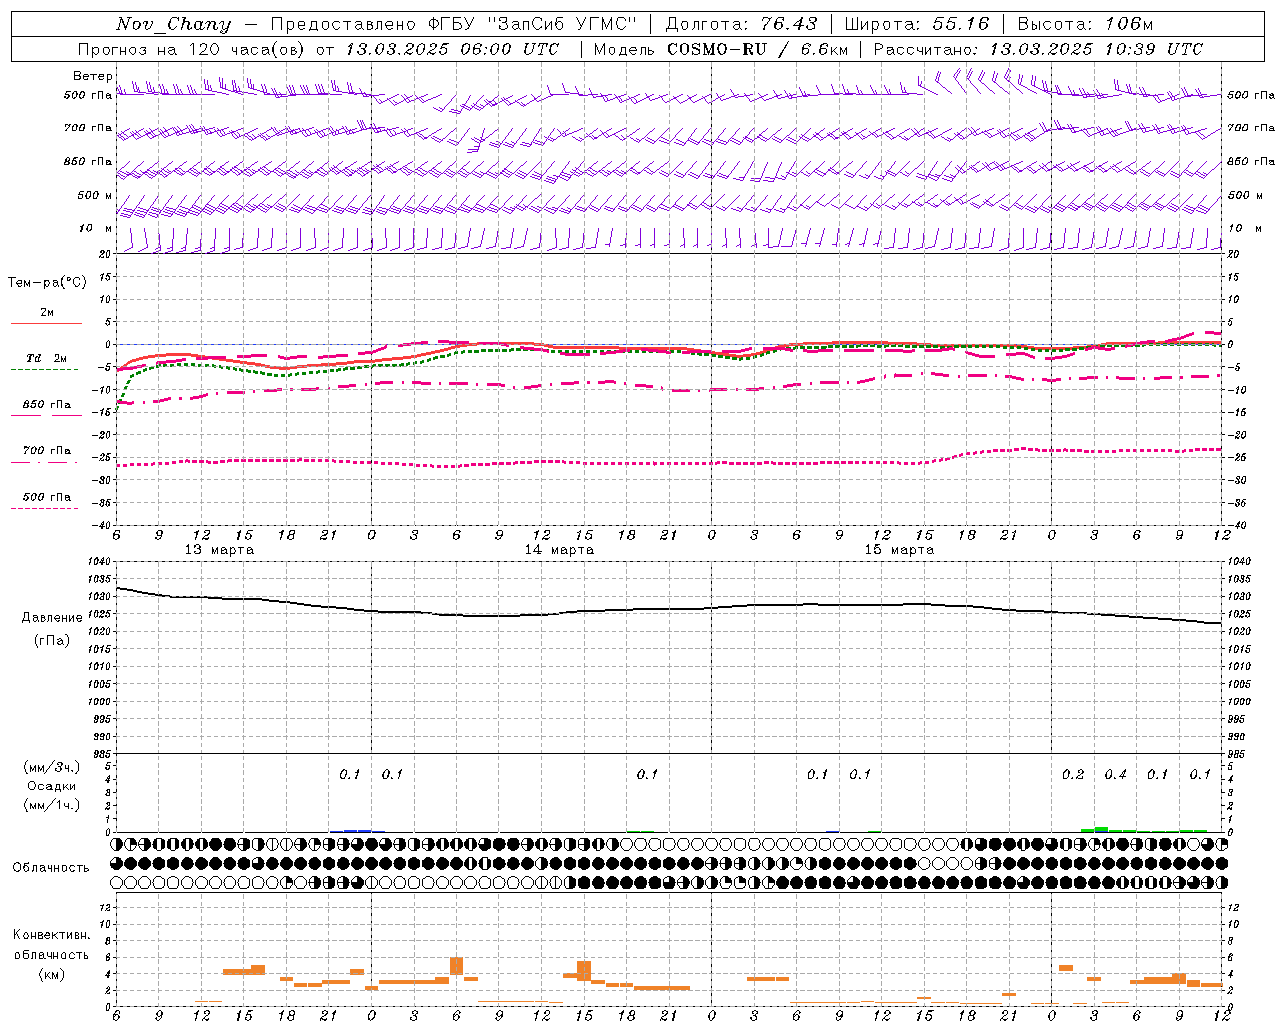
Task: Click the model name 'COSMO-RU / 6.6км'
Action: point(758,49)
